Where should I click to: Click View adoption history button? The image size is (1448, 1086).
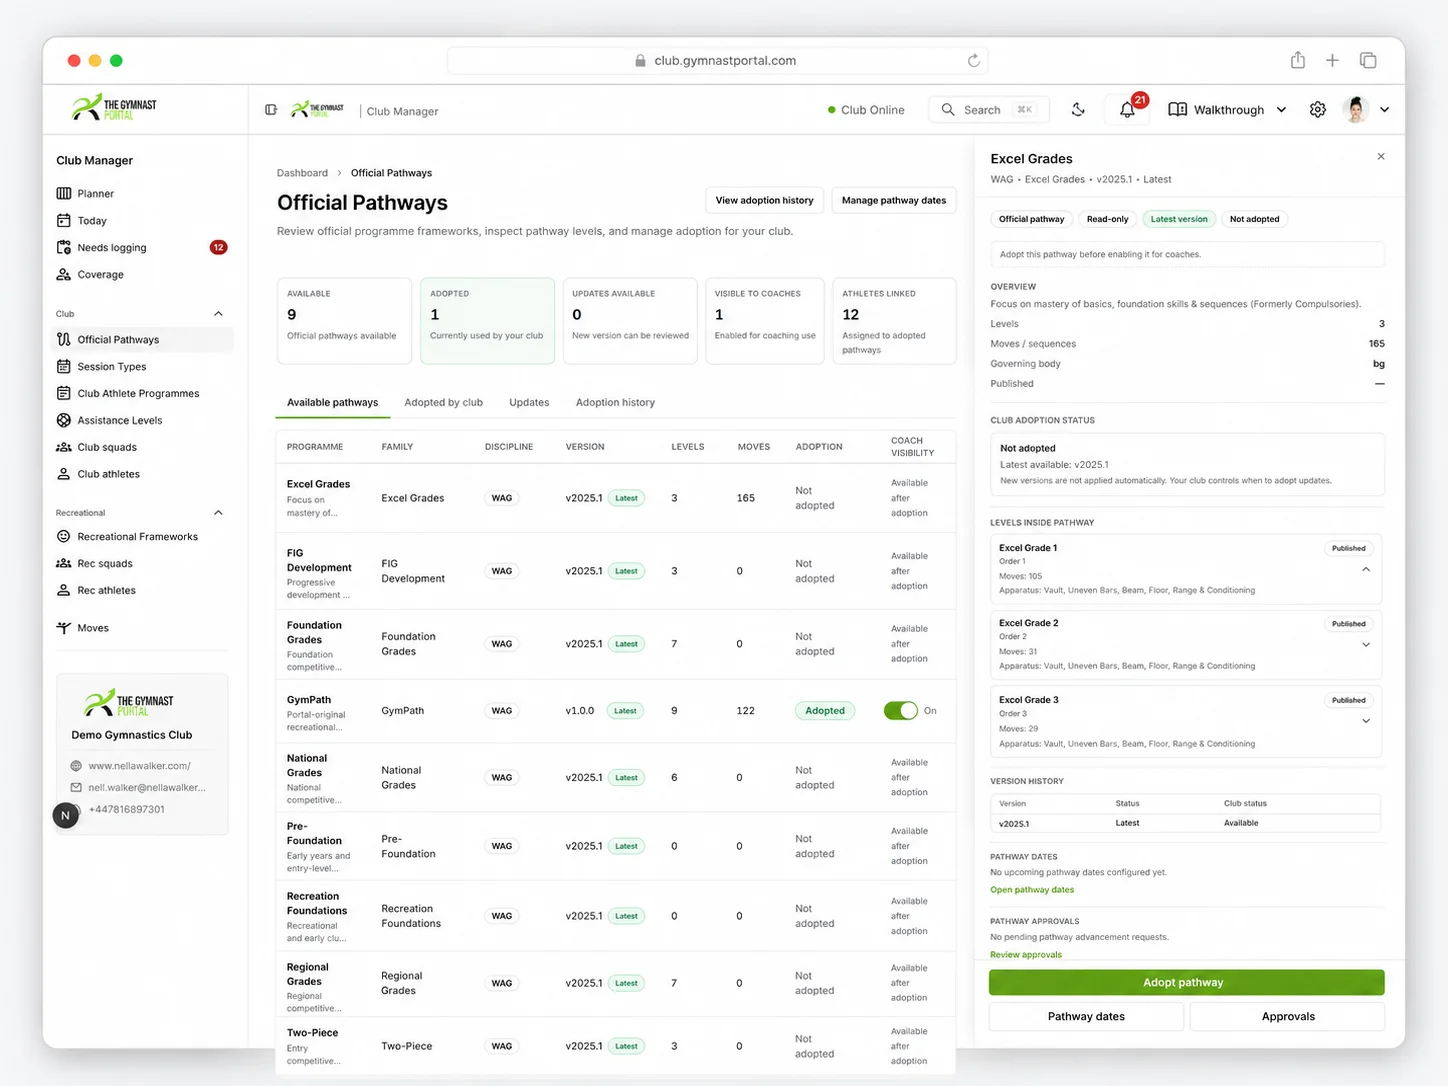pyautogui.click(x=765, y=200)
